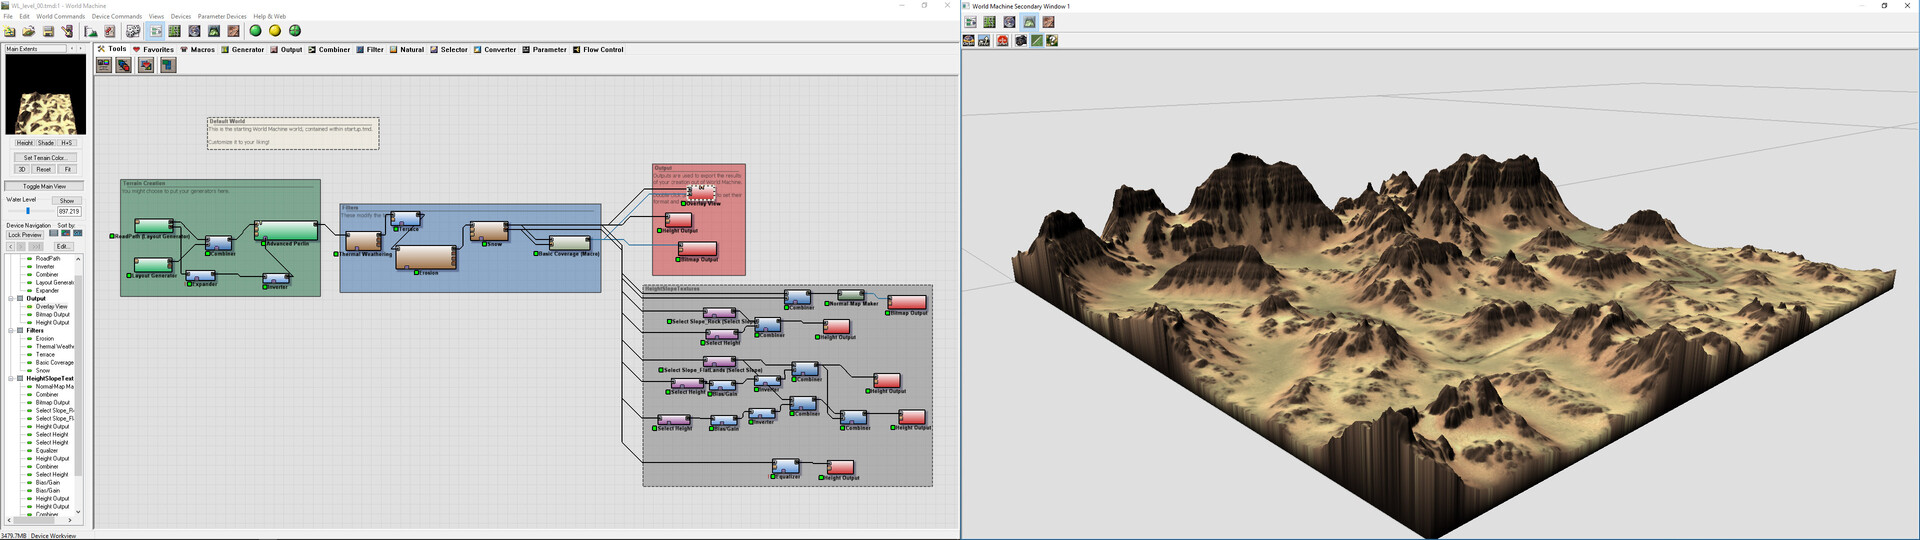The image size is (1920, 540).
Task: Open Explorer globe view in main toolbar
Action: 194,31
